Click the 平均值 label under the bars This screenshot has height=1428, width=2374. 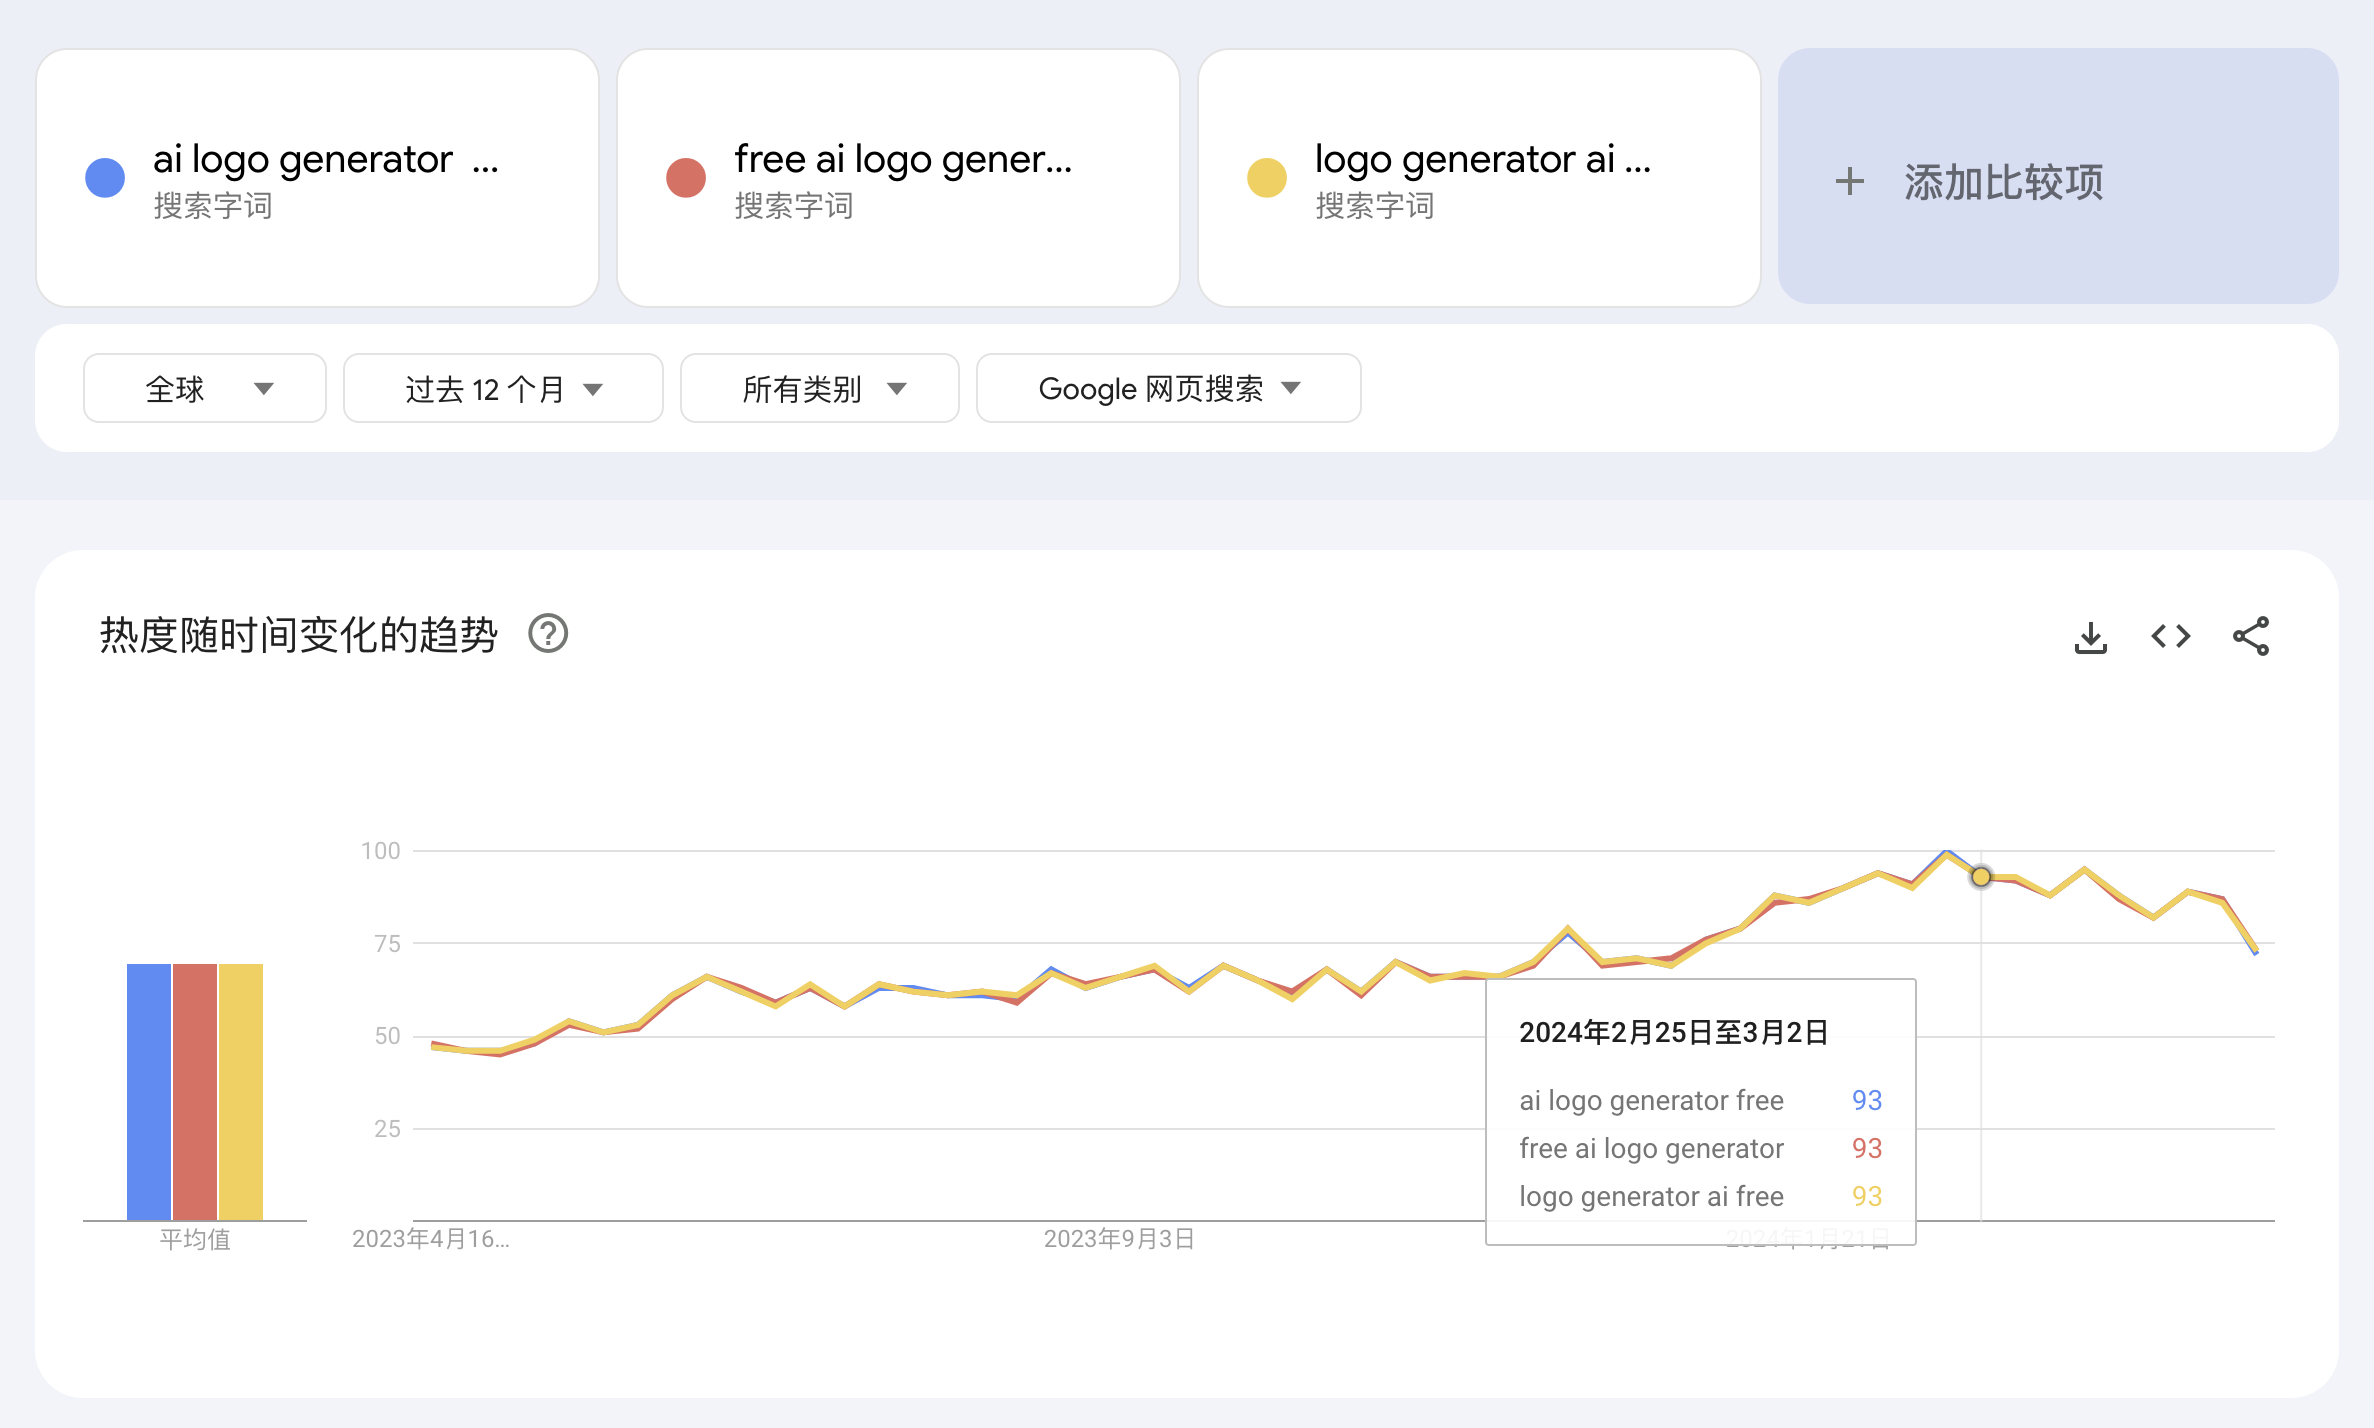click(195, 1239)
